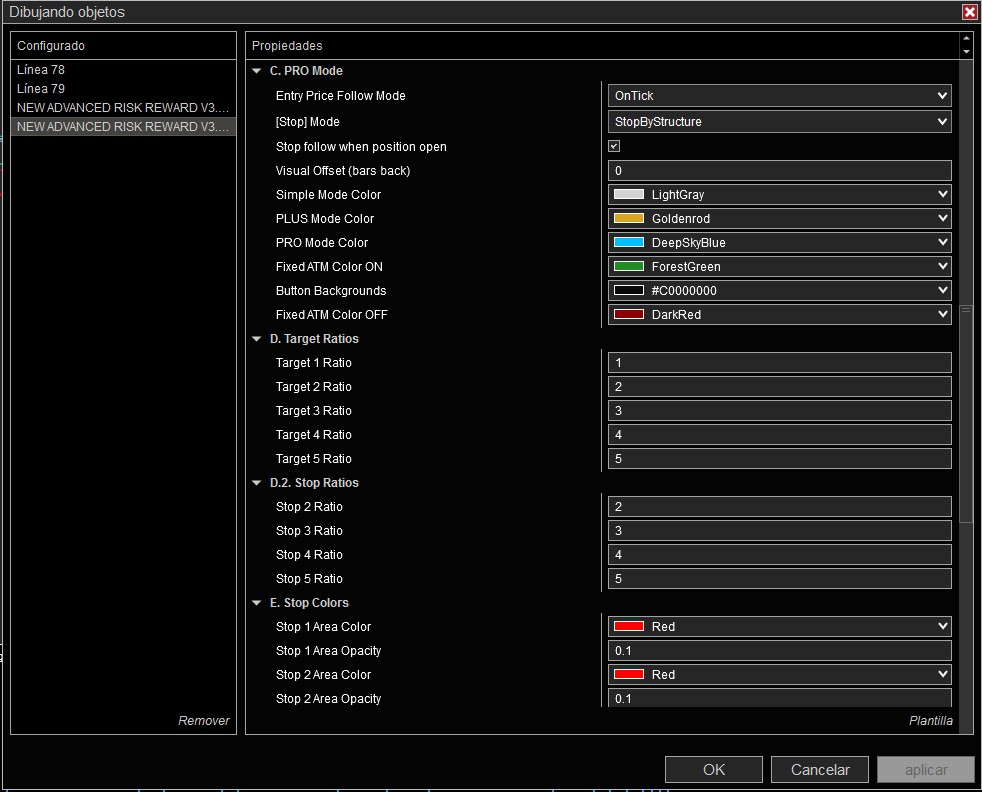Viewport: 982px width, 792px height.
Task: Click the DarkRed Fixed ATM OFF swatch
Action: pyautogui.click(x=629, y=315)
